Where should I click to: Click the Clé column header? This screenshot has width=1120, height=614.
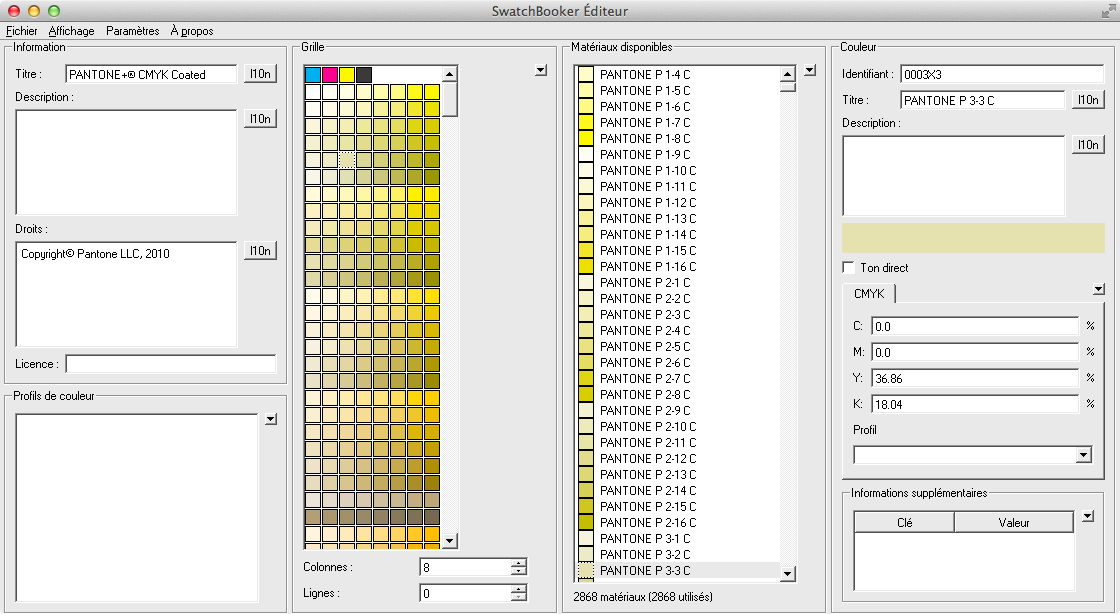[904, 523]
